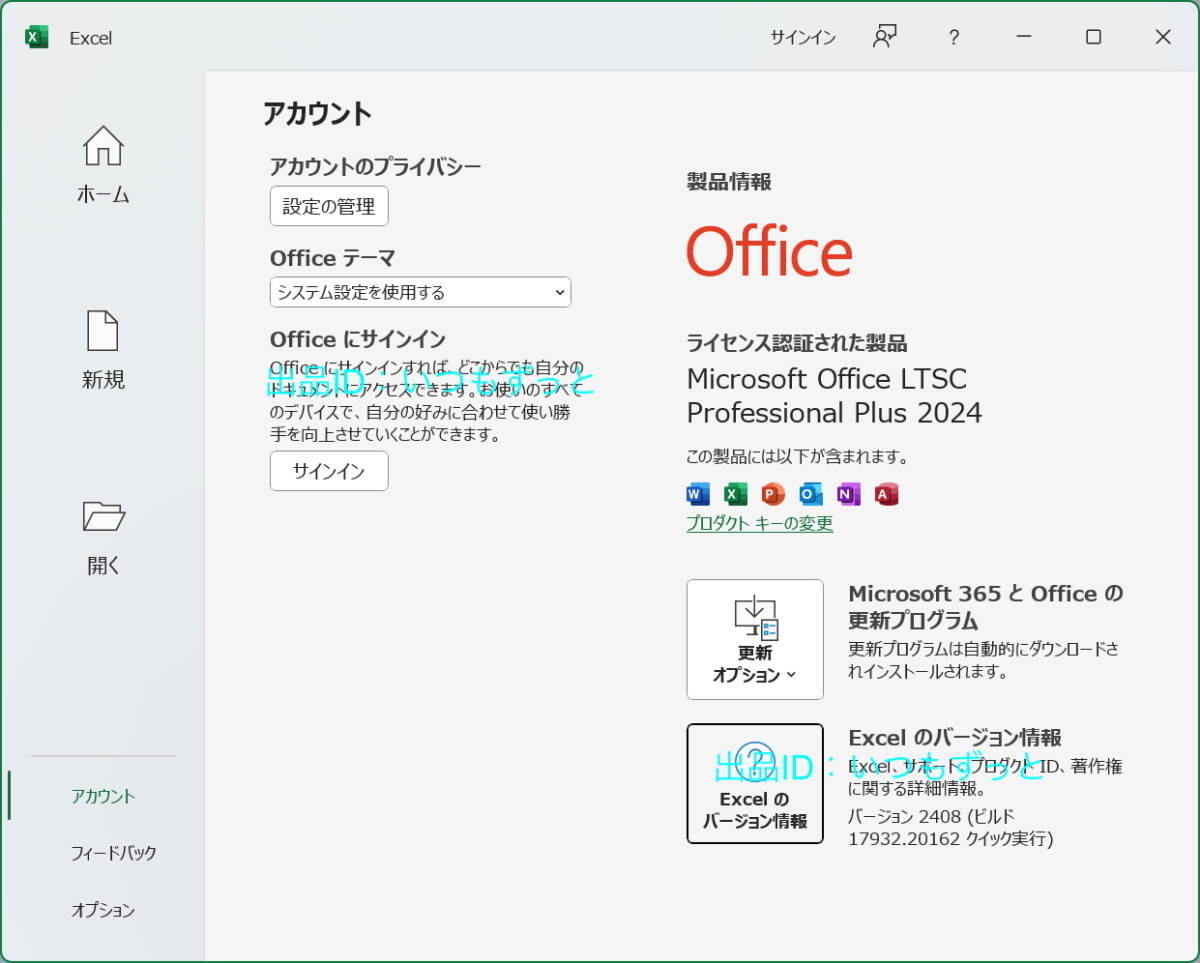Click the Outlook app icon
Screen dimensions: 1200x963
coord(811,494)
